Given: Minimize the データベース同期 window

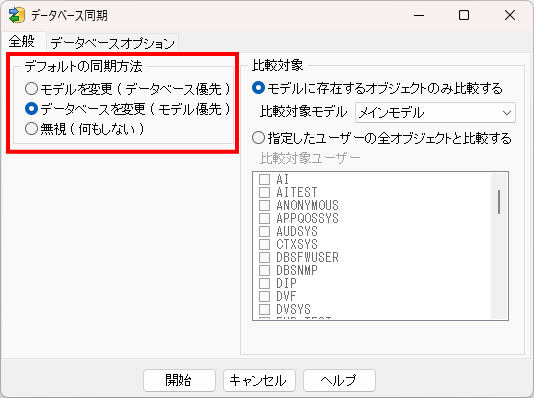Looking at the screenshot, I should click(419, 15).
